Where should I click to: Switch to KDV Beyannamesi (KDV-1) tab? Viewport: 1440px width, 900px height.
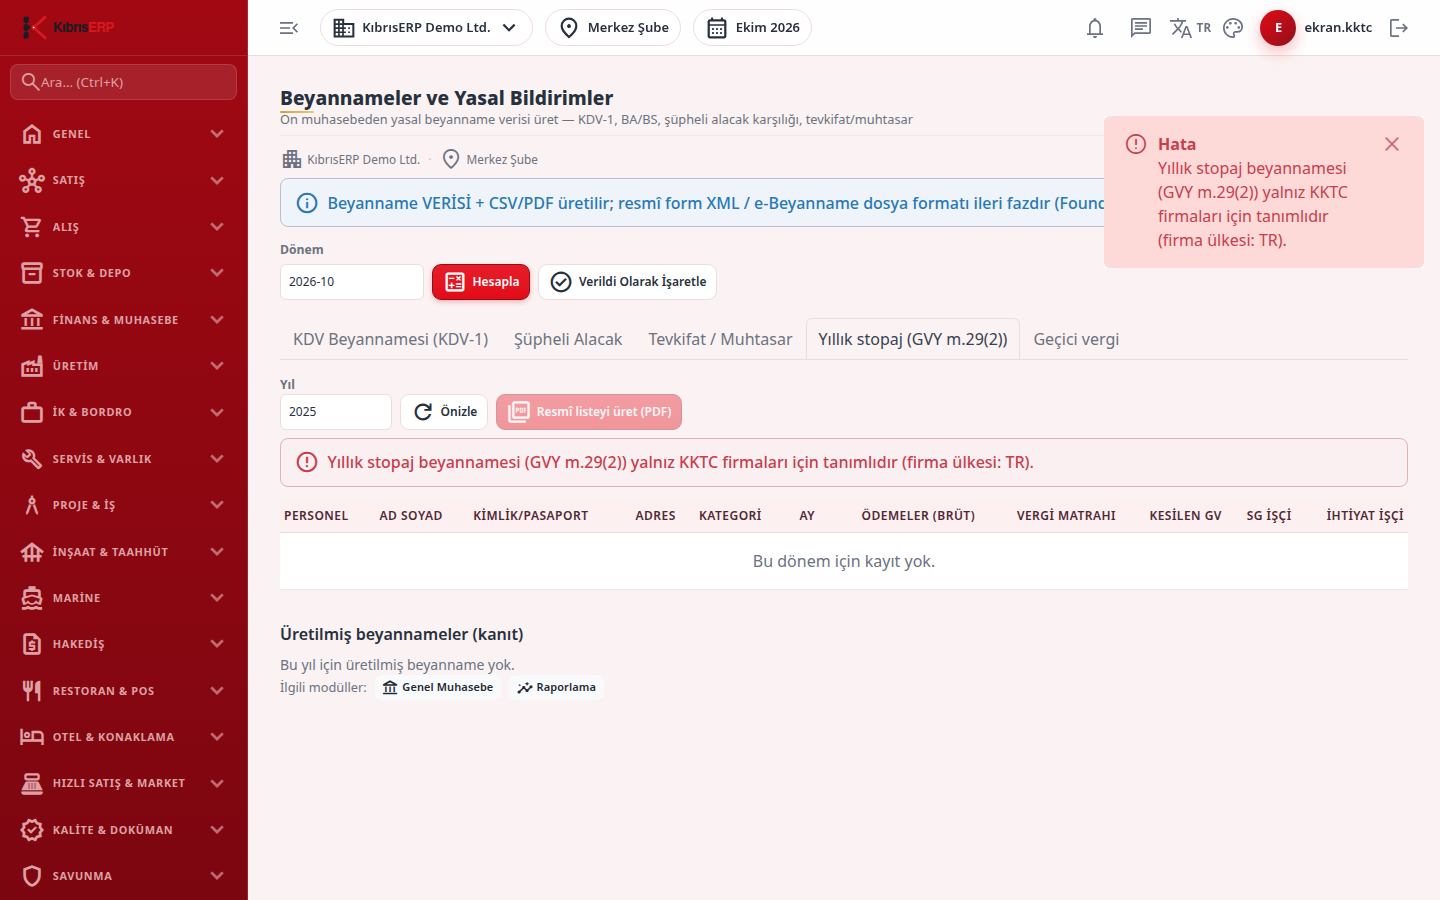pos(391,339)
